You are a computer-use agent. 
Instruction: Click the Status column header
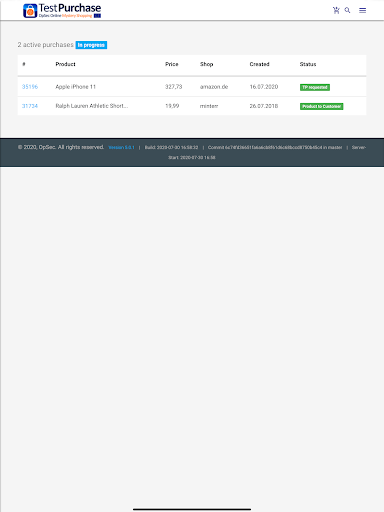coord(308,64)
